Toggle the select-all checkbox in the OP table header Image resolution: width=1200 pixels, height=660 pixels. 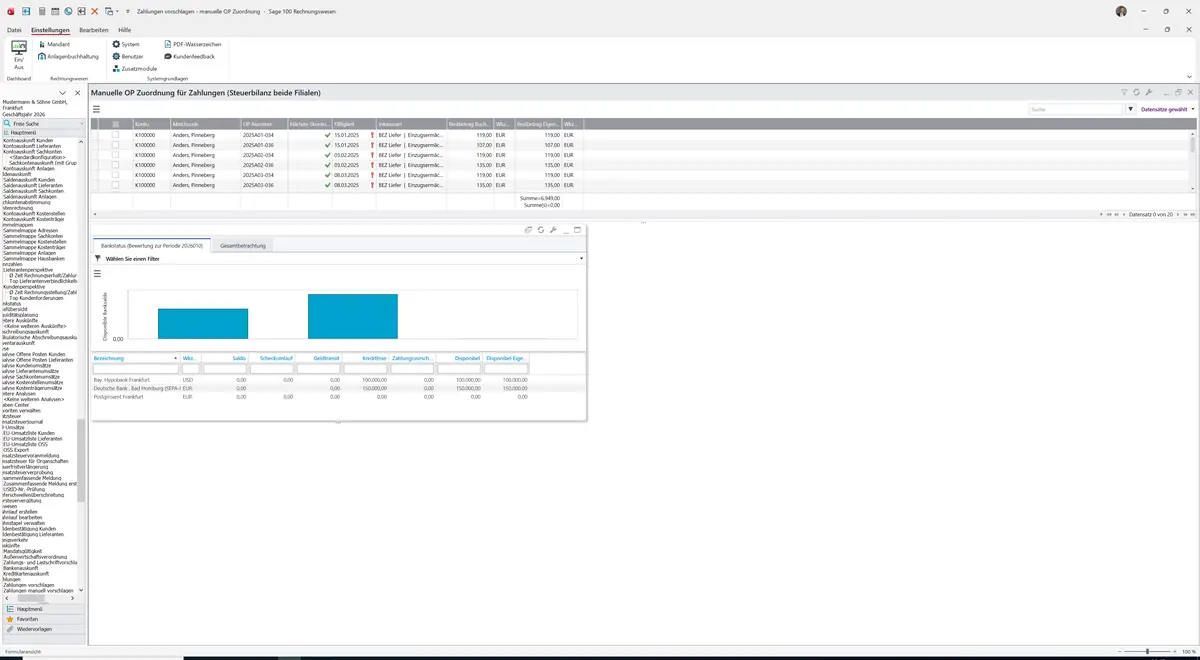click(x=115, y=123)
